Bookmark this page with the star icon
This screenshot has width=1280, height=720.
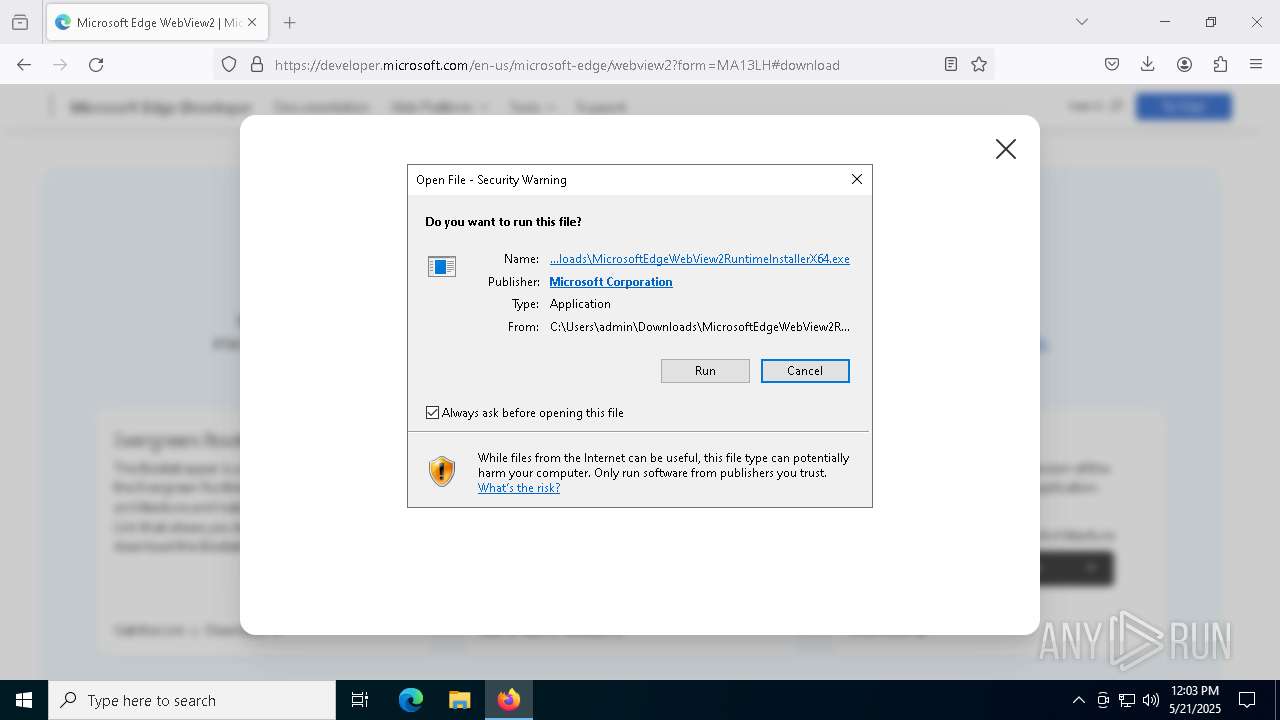tap(979, 64)
